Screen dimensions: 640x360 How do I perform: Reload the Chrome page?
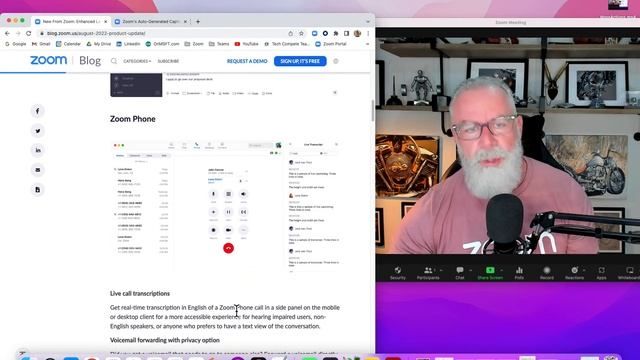pos(28,33)
